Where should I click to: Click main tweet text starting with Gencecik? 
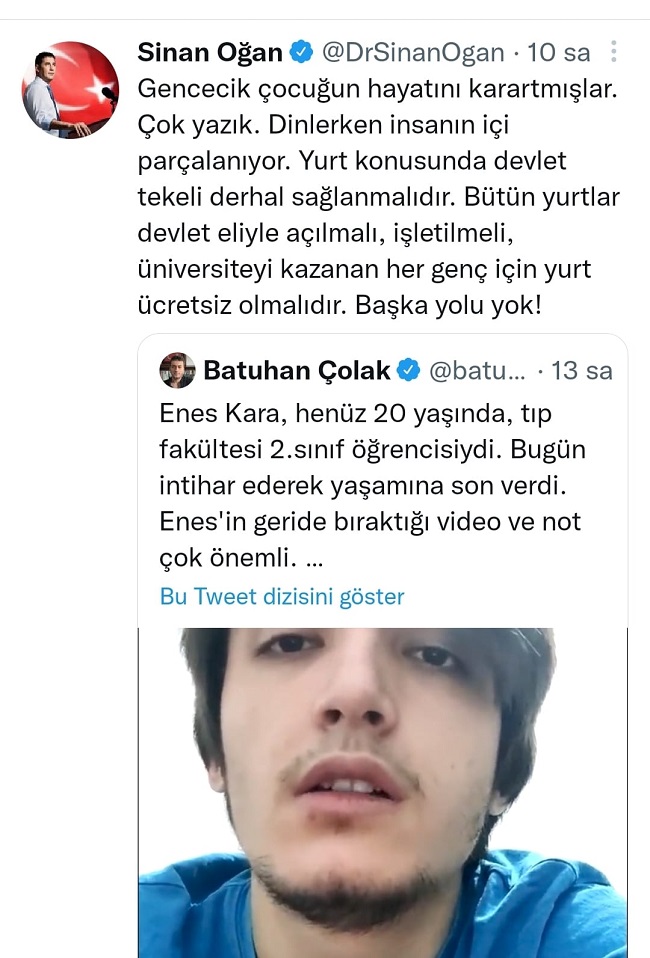pyautogui.click(x=378, y=197)
